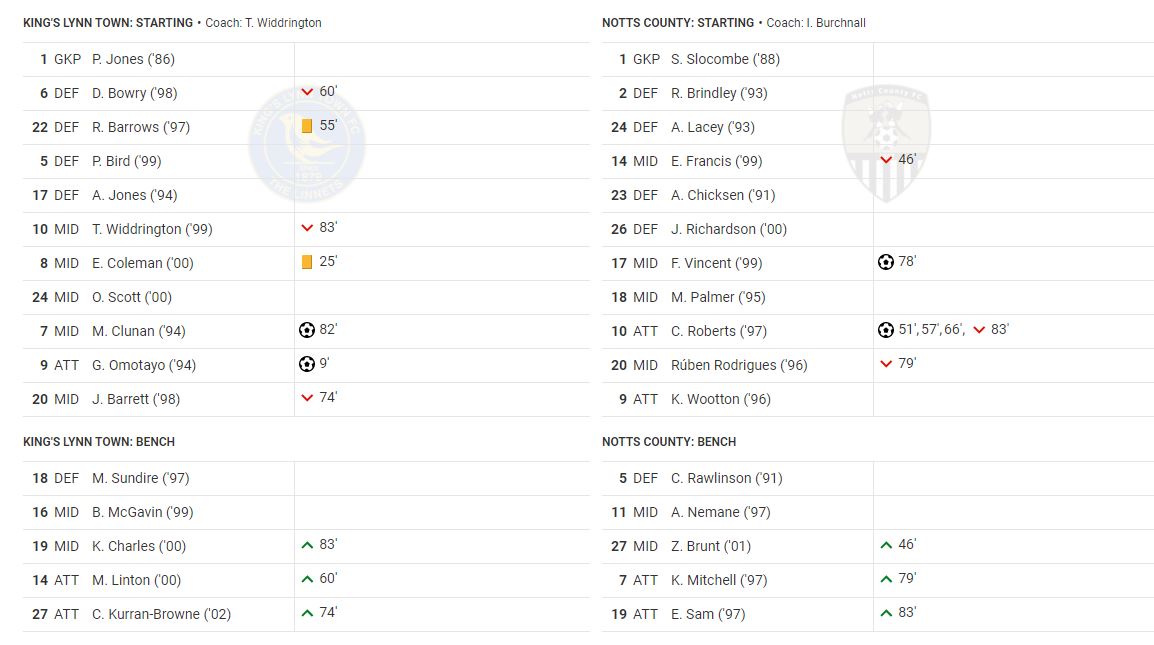Select T. Widdrington ('99) in lineup
The image size is (1154, 645).
[152, 229]
